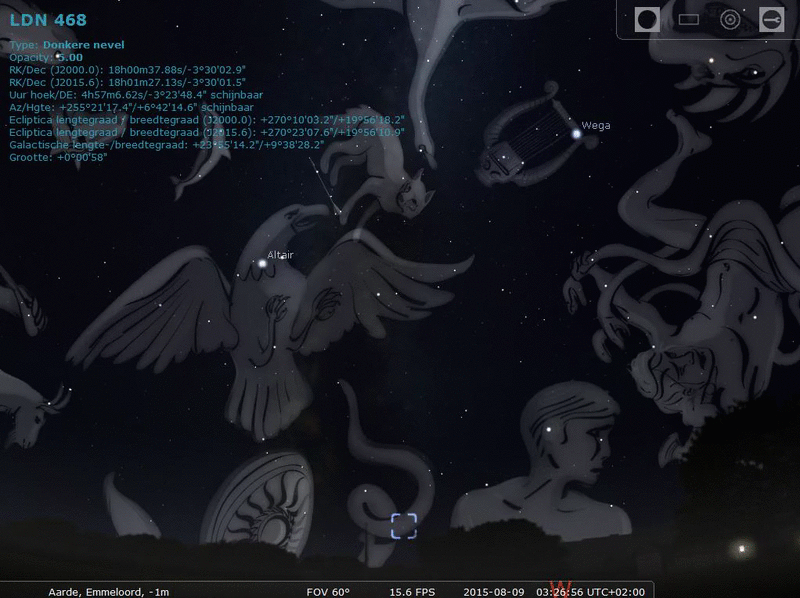Image resolution: width=800 pixels, height=598 pixels.
Task: Click the 'Galactische lengte-/breedtegraad' line
Action: click(x=167, y=145)
